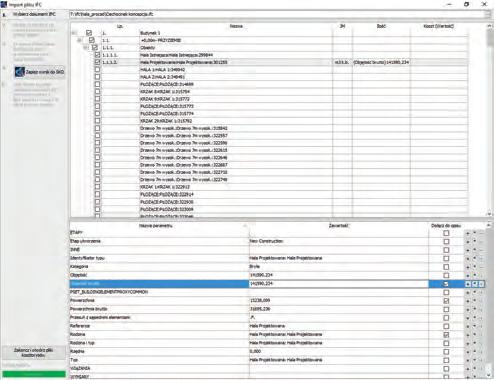Click the plus icon in the INNE row

468,250
